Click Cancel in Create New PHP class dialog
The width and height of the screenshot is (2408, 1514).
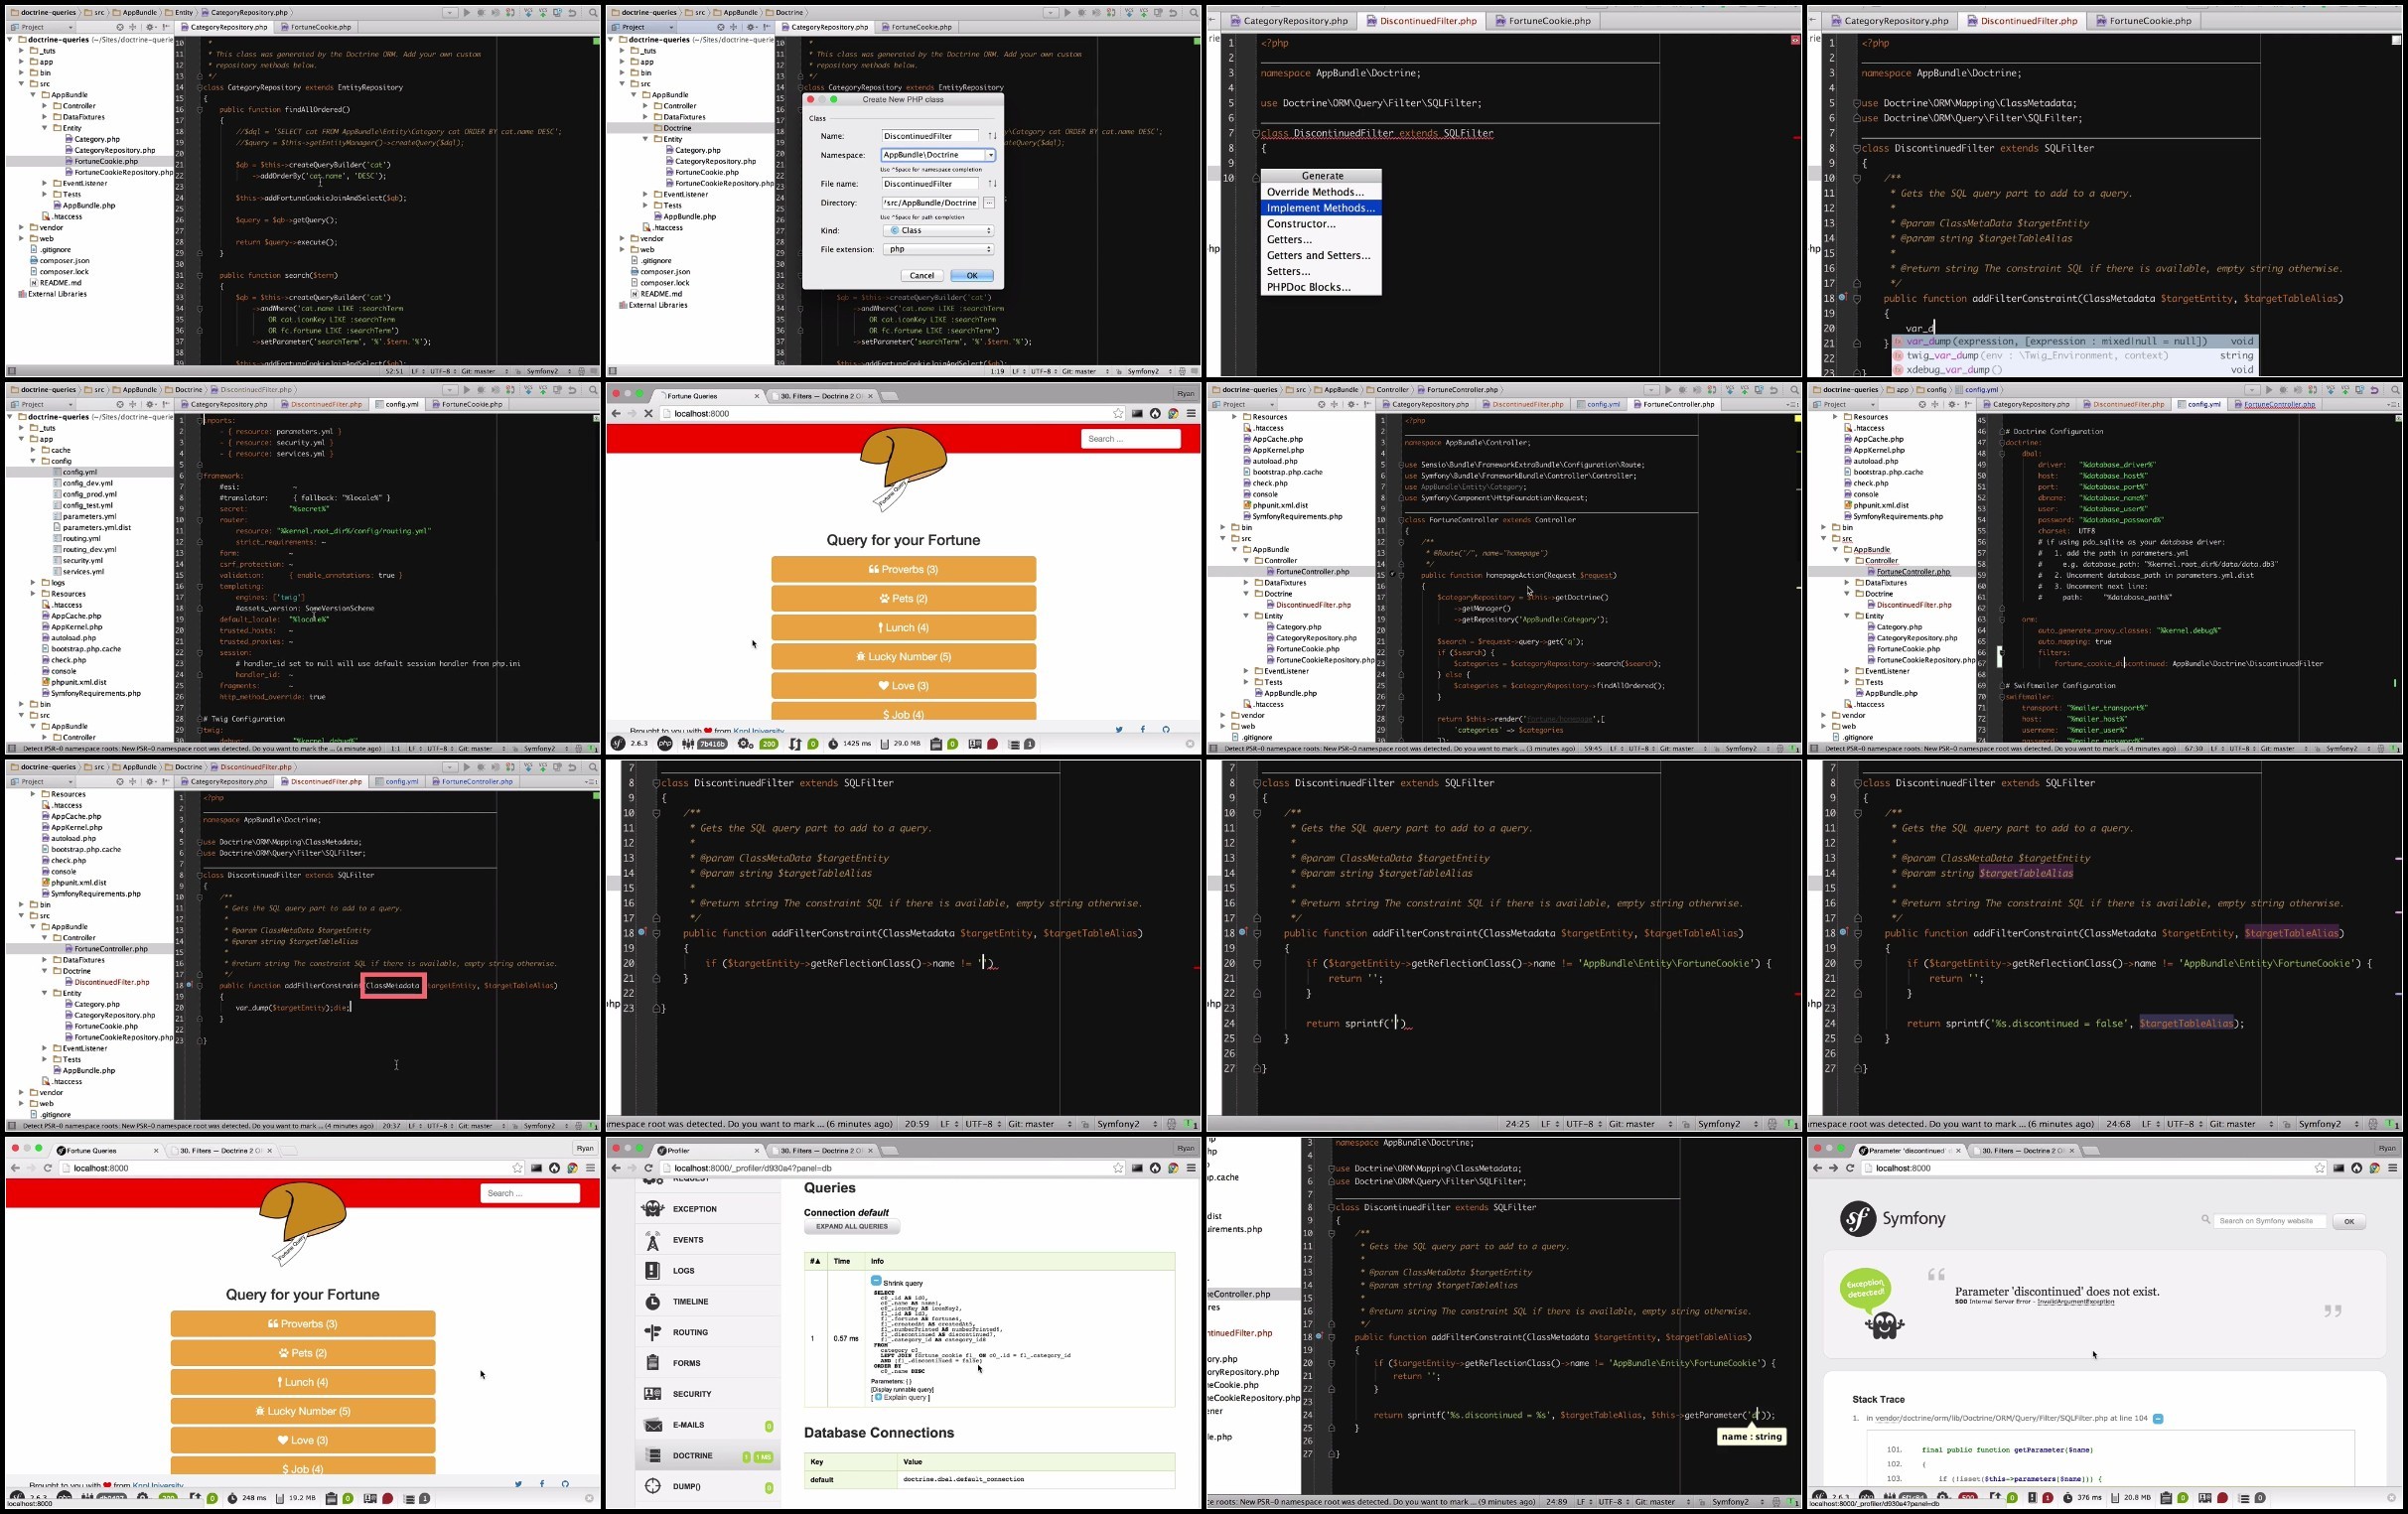point(922,276)
